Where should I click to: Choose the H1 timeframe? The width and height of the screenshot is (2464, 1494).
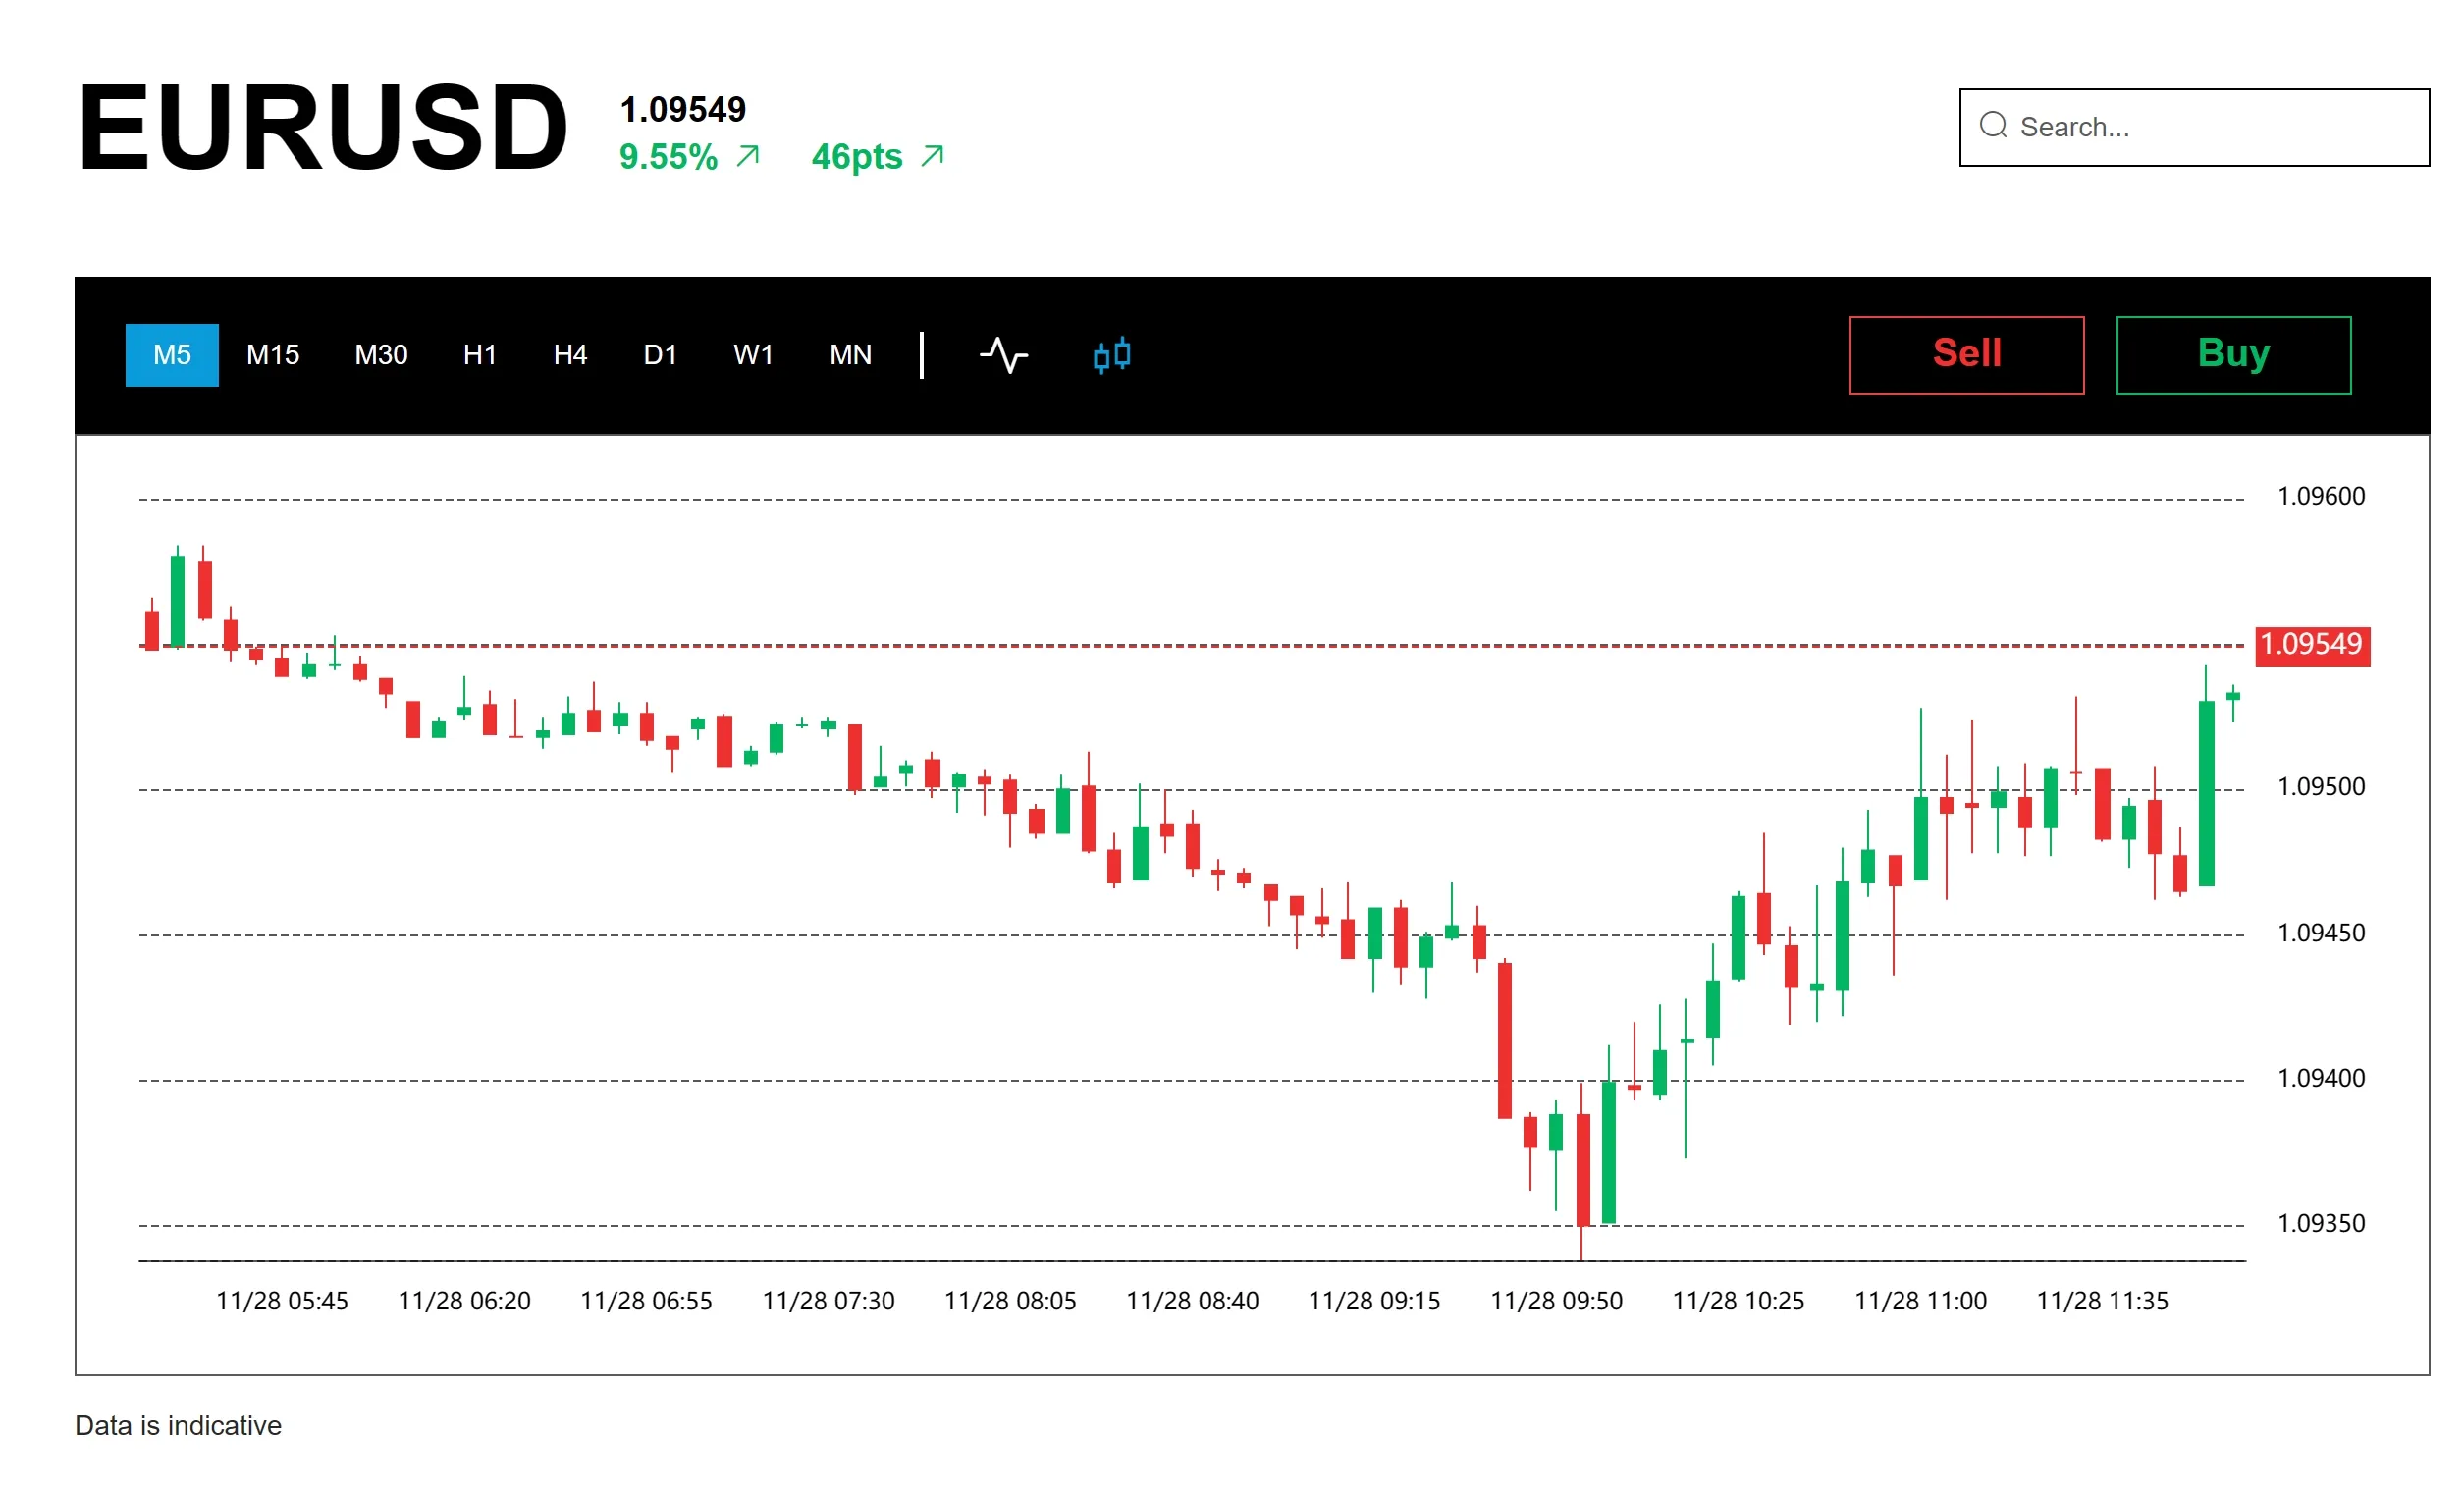(x=480, y=355)
